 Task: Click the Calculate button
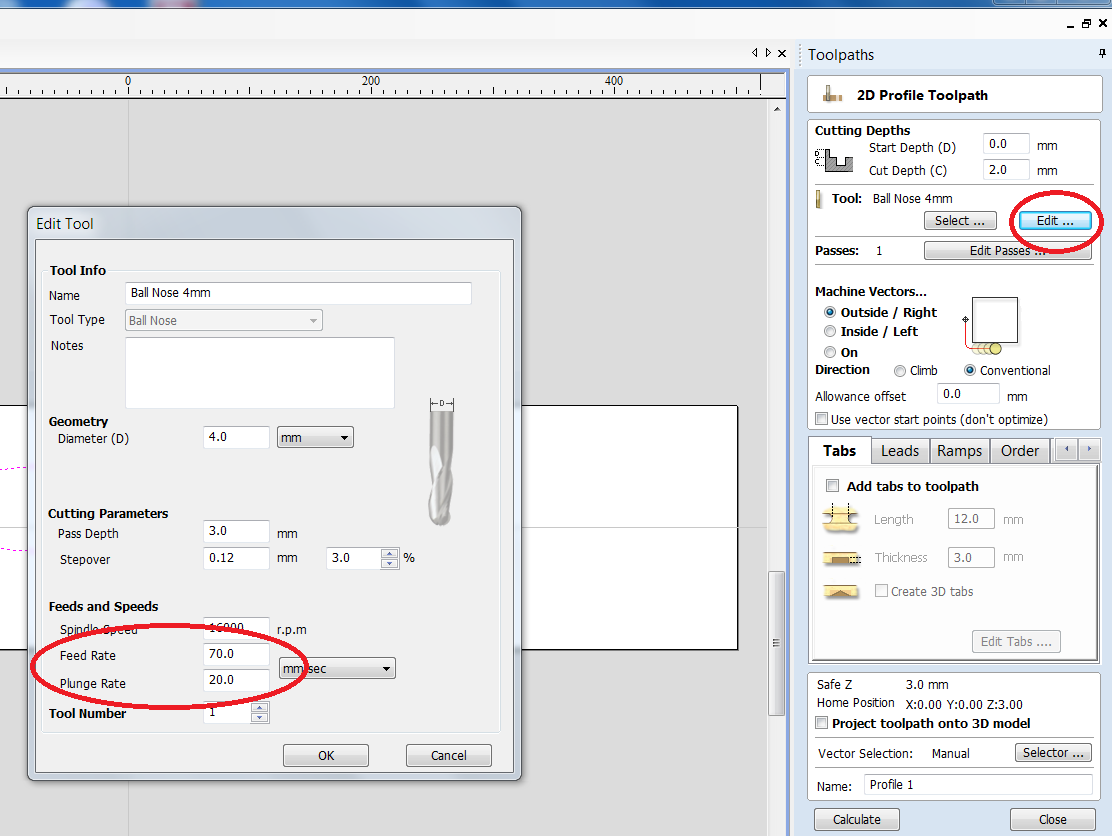[857, 819]
